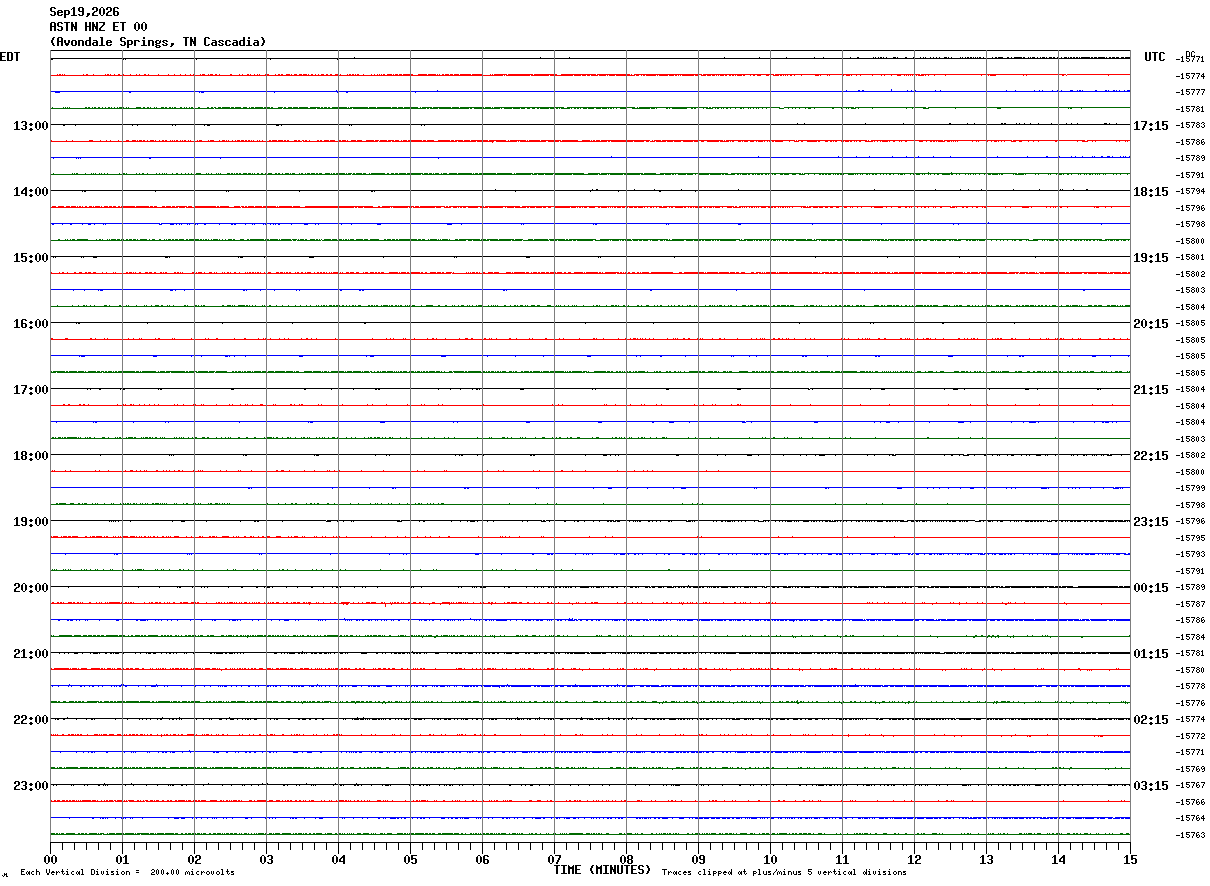This screenshot has width=1210, height=886.
Task: Select the Avondale Springs, TN Cascadia title
Action: tap(158, 42)
